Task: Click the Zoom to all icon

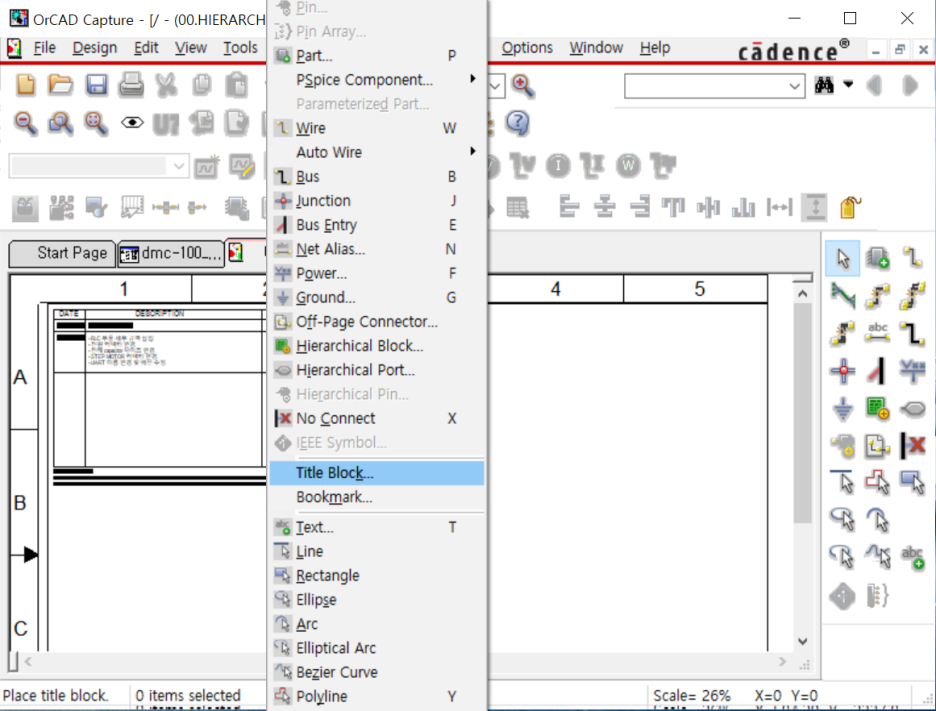Action: coord(96,123)
